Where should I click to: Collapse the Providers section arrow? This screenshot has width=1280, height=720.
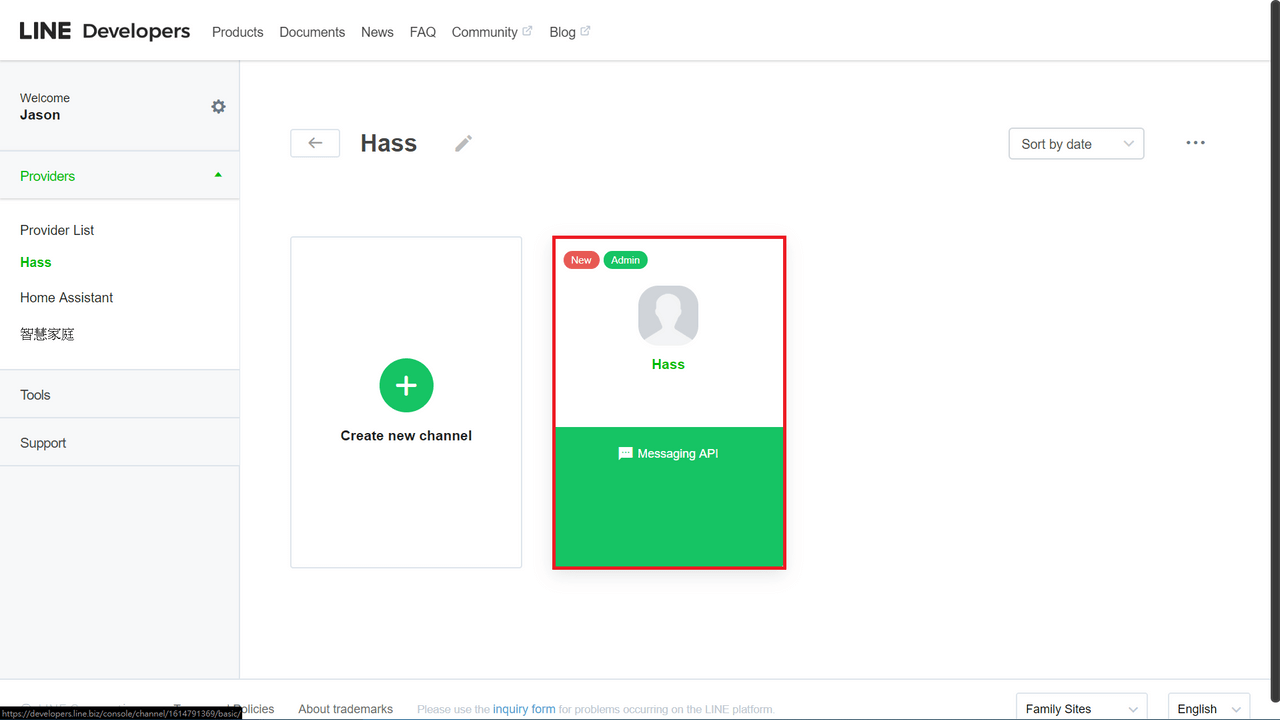click(218, 175)
